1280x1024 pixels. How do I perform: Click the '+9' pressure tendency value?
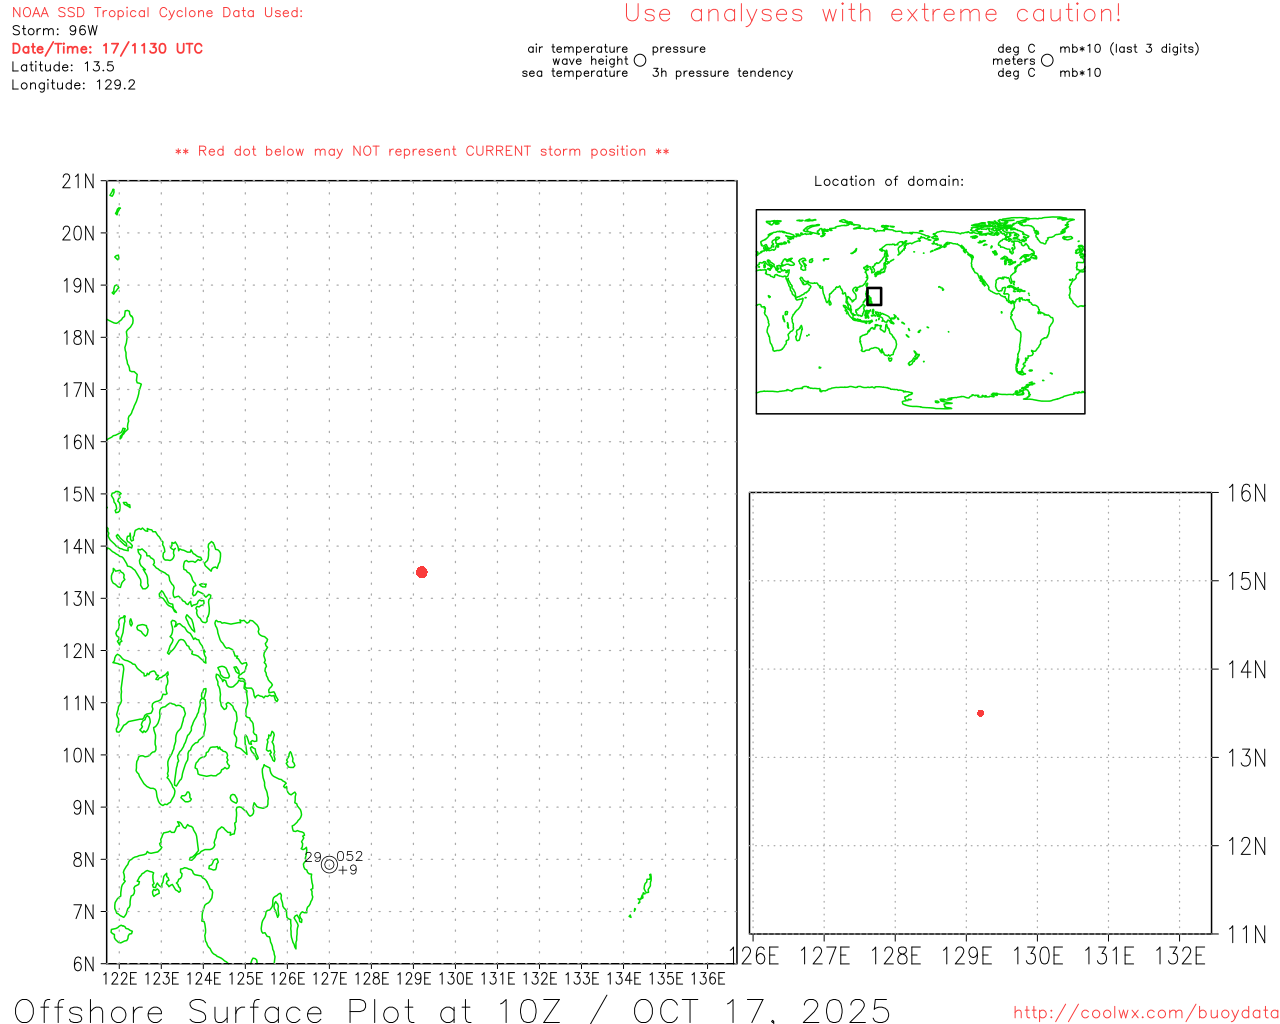(x=348, y=870)
